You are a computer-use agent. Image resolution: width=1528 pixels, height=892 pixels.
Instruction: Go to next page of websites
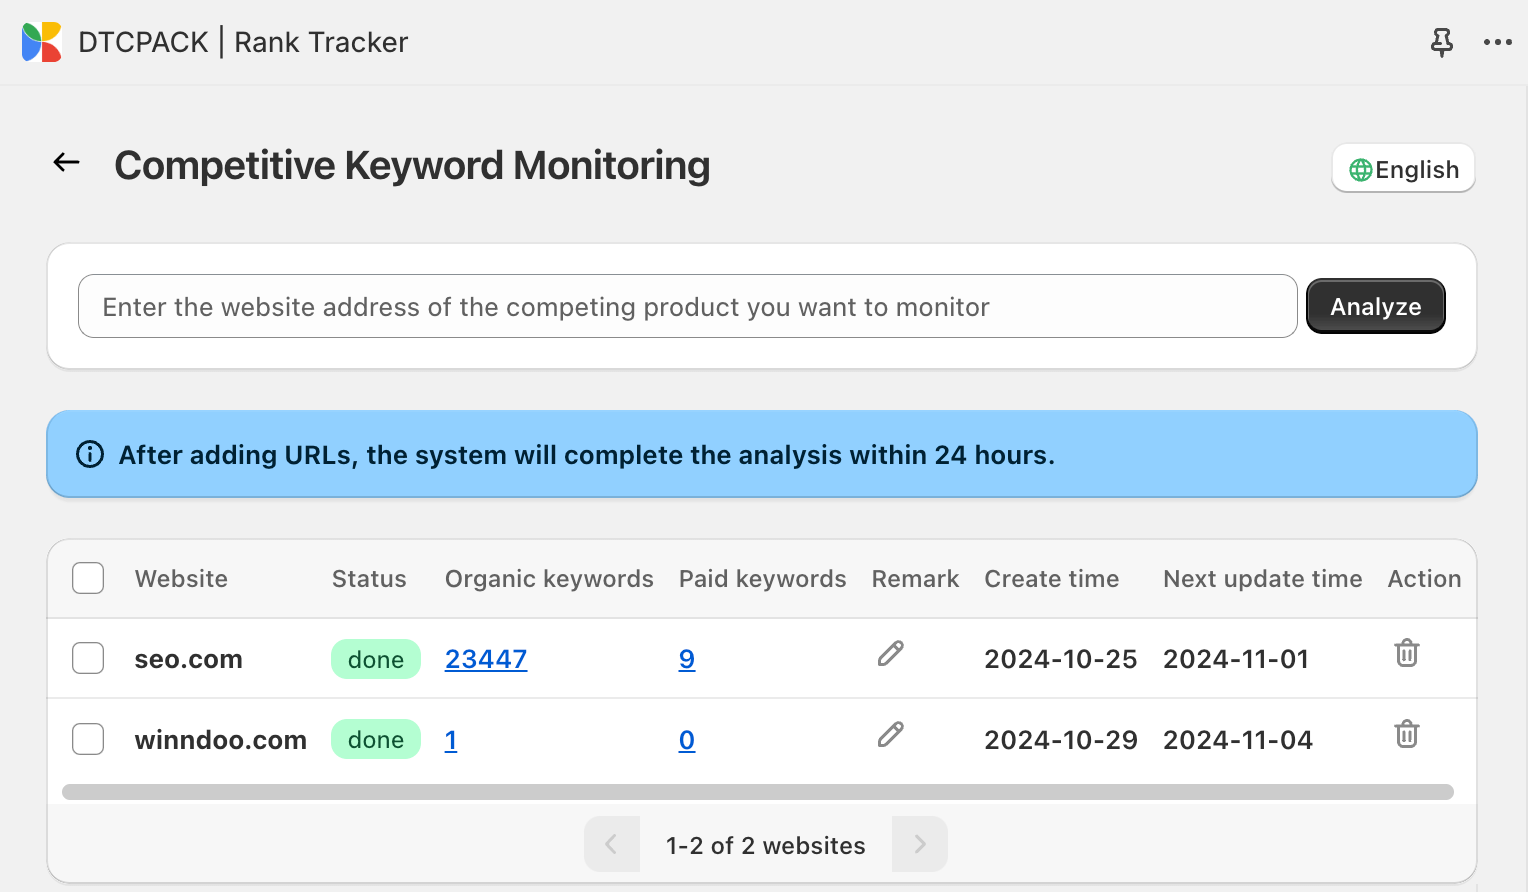tap(919, 845)
